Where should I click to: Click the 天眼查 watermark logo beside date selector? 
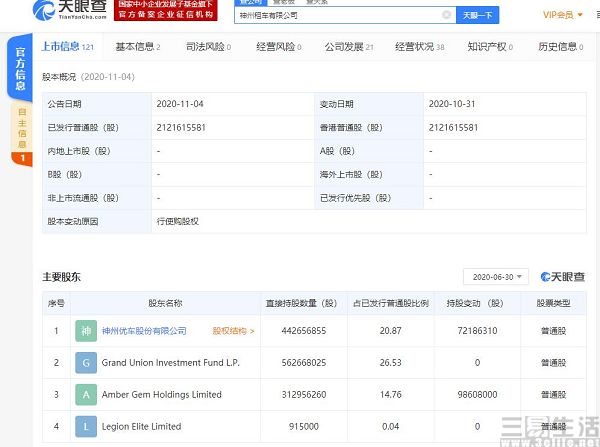click(562, 277)
